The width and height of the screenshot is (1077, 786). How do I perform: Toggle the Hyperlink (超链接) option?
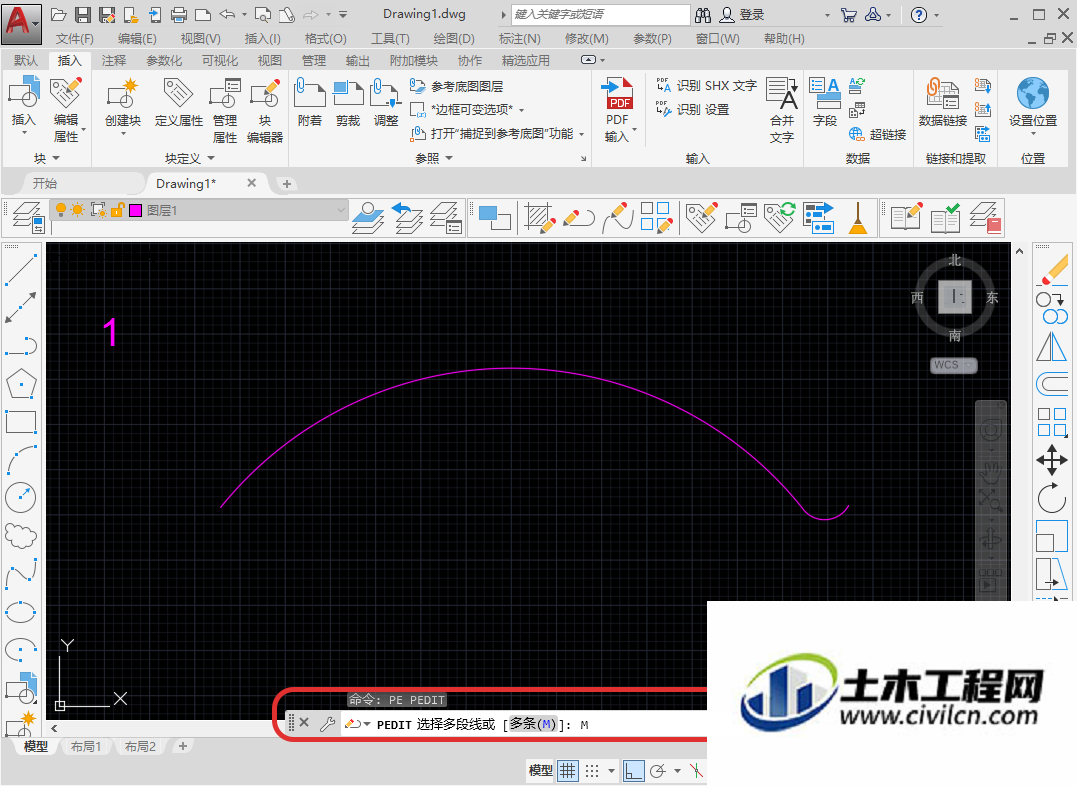[x=878, y=134]
